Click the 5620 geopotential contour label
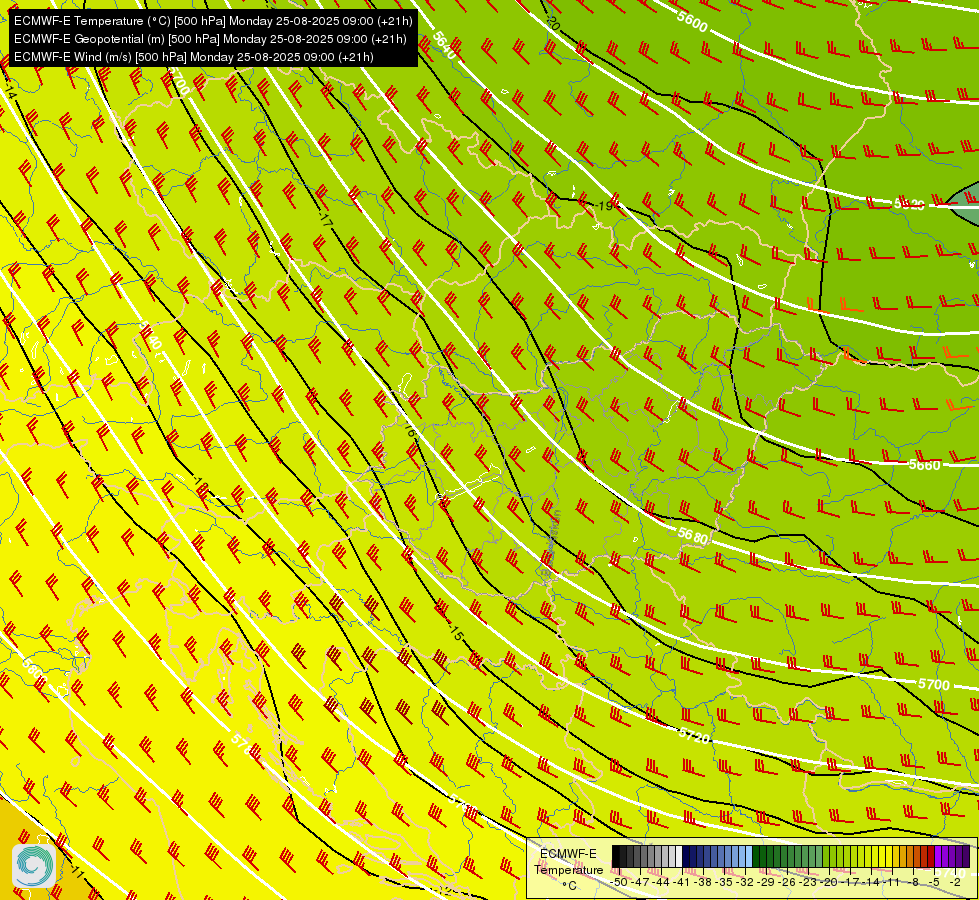This screenshot has width=979, height=900. tap(908, 204)
